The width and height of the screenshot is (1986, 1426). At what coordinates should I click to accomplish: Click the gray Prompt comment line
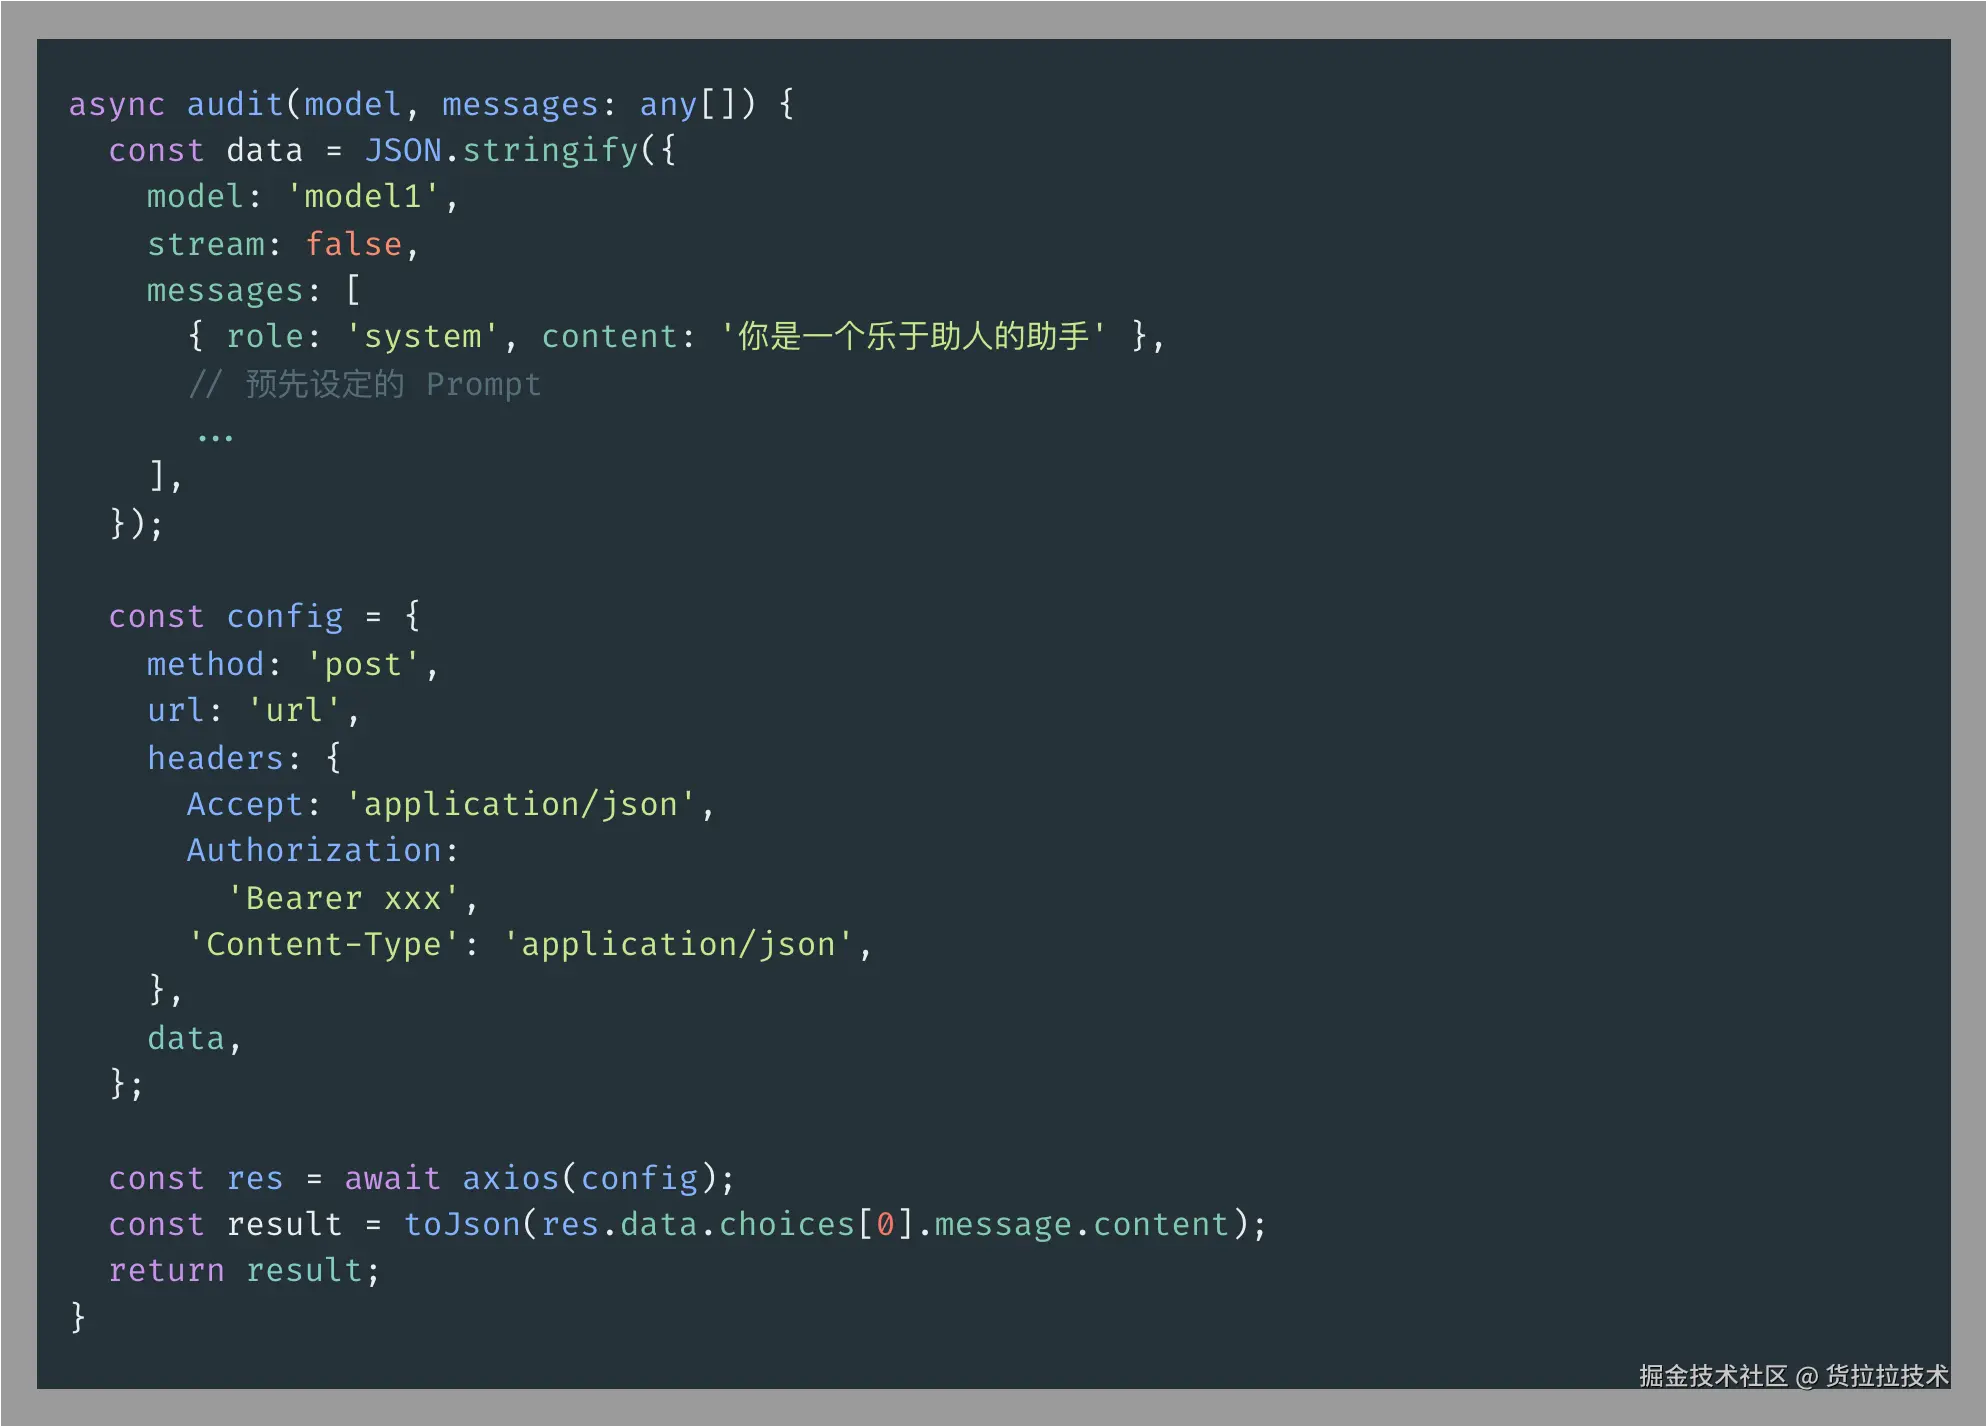(x=365, y=384)
